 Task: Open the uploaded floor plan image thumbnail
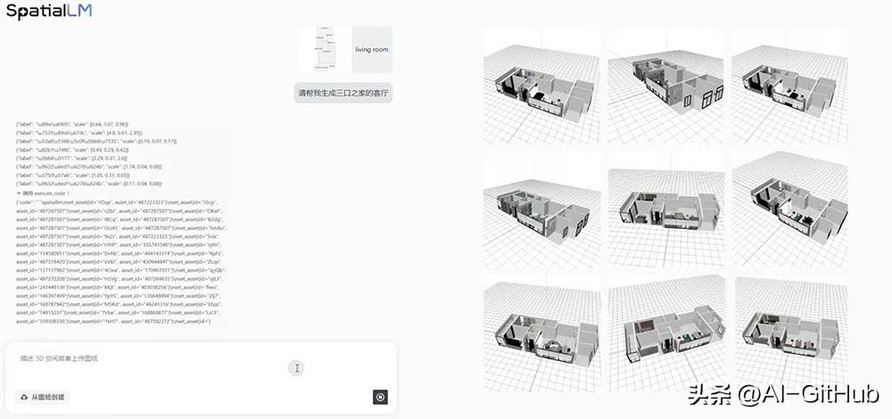324,49
